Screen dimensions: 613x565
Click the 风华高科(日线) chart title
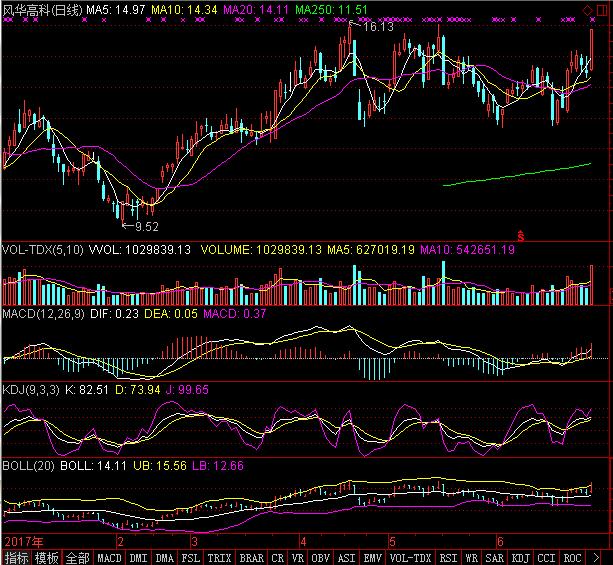(42, 10)
